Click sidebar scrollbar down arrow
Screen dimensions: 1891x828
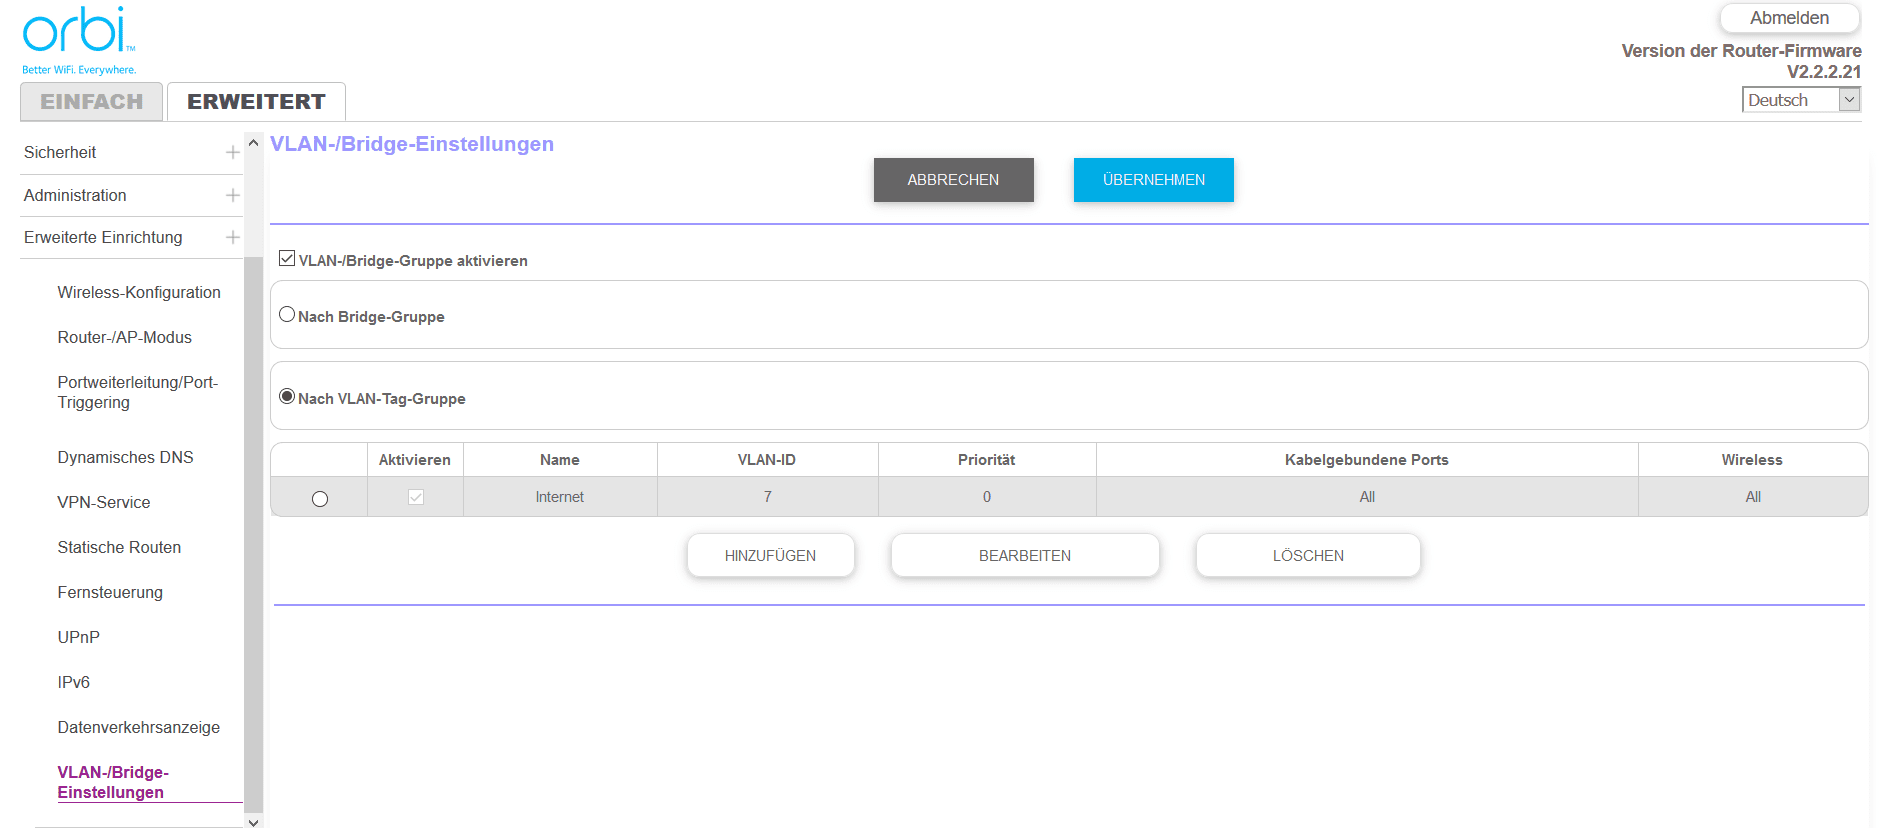point(253,822)
